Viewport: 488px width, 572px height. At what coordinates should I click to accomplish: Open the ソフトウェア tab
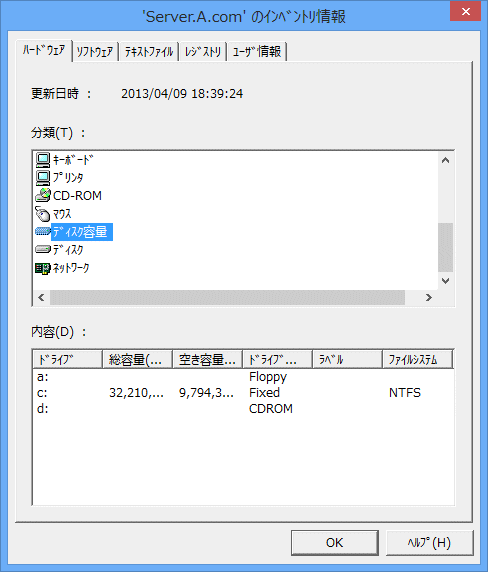pos(95,52)
